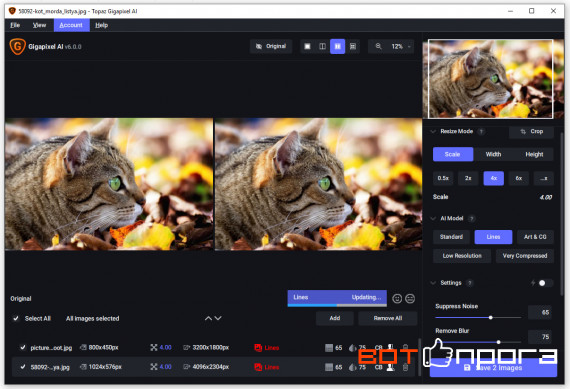Open the Account menu
Image resolution: width=570 pixels, height=389 pixels.
pyautogui.click(x=71, y=25)
